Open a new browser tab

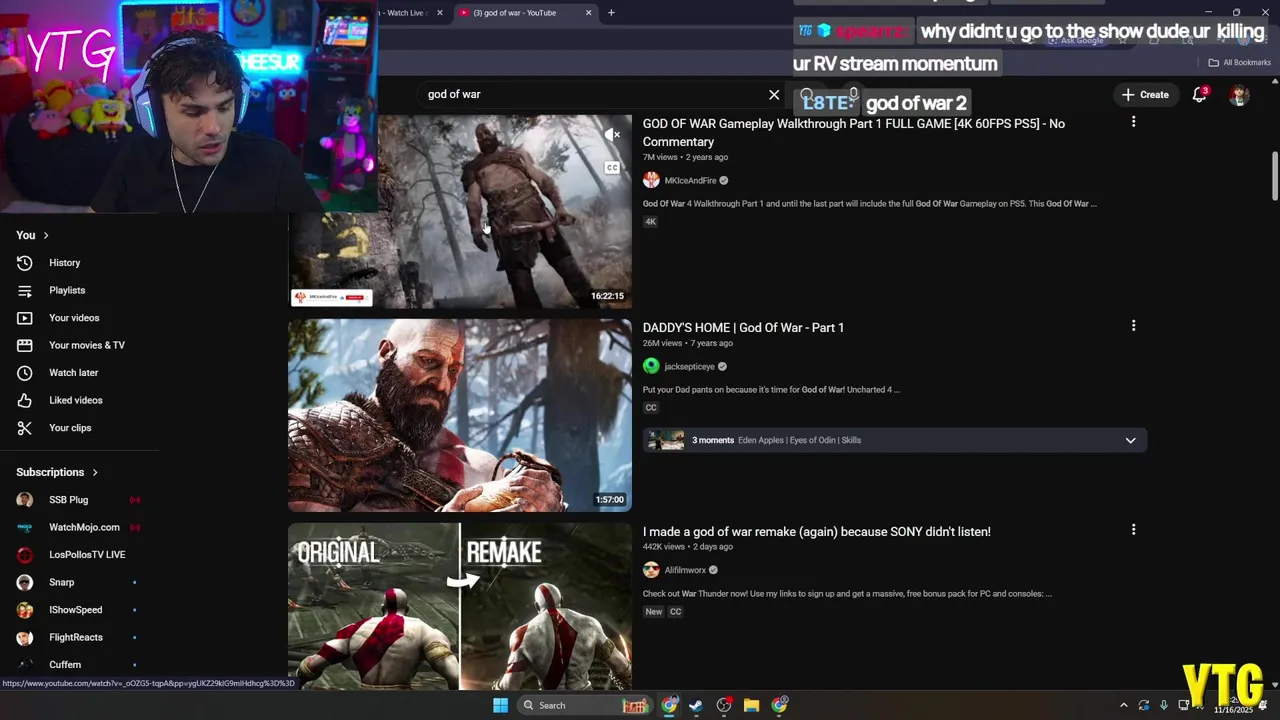pyautogui.click(x=611, y=13)
